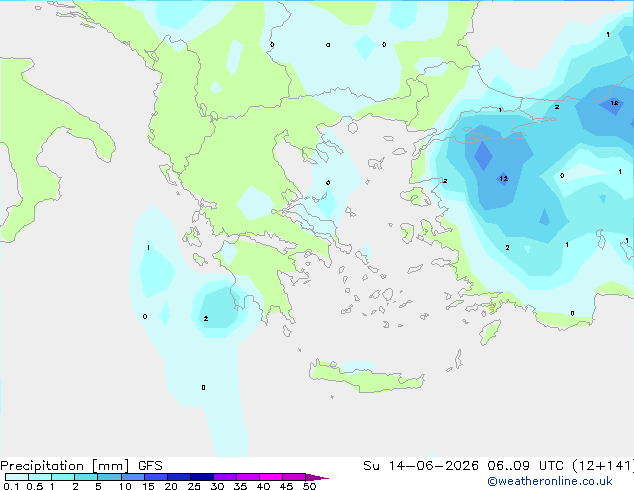Image resolution: width=634 pixels, height=490 pixels.
Task: Select the magenta swatch between 40 and 45
Action: tap(271, 477)
